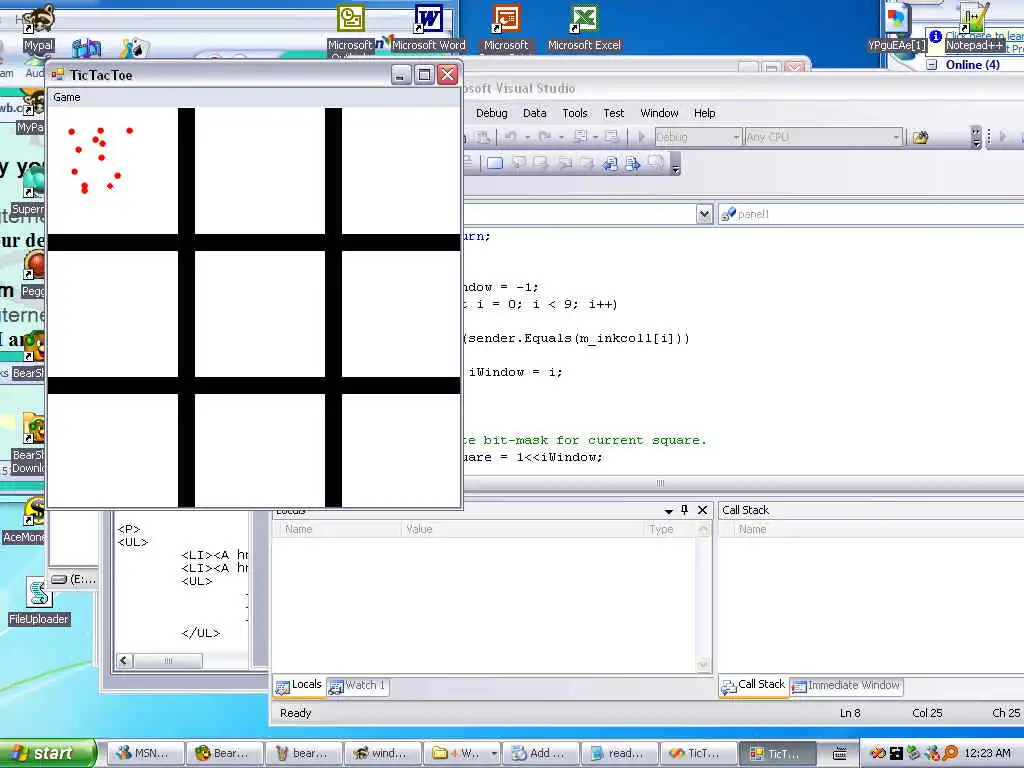Click the bottom-right TicTacToe square
Screen dimensions: 1024x768
pyautogui.click(x=401, y=451)
